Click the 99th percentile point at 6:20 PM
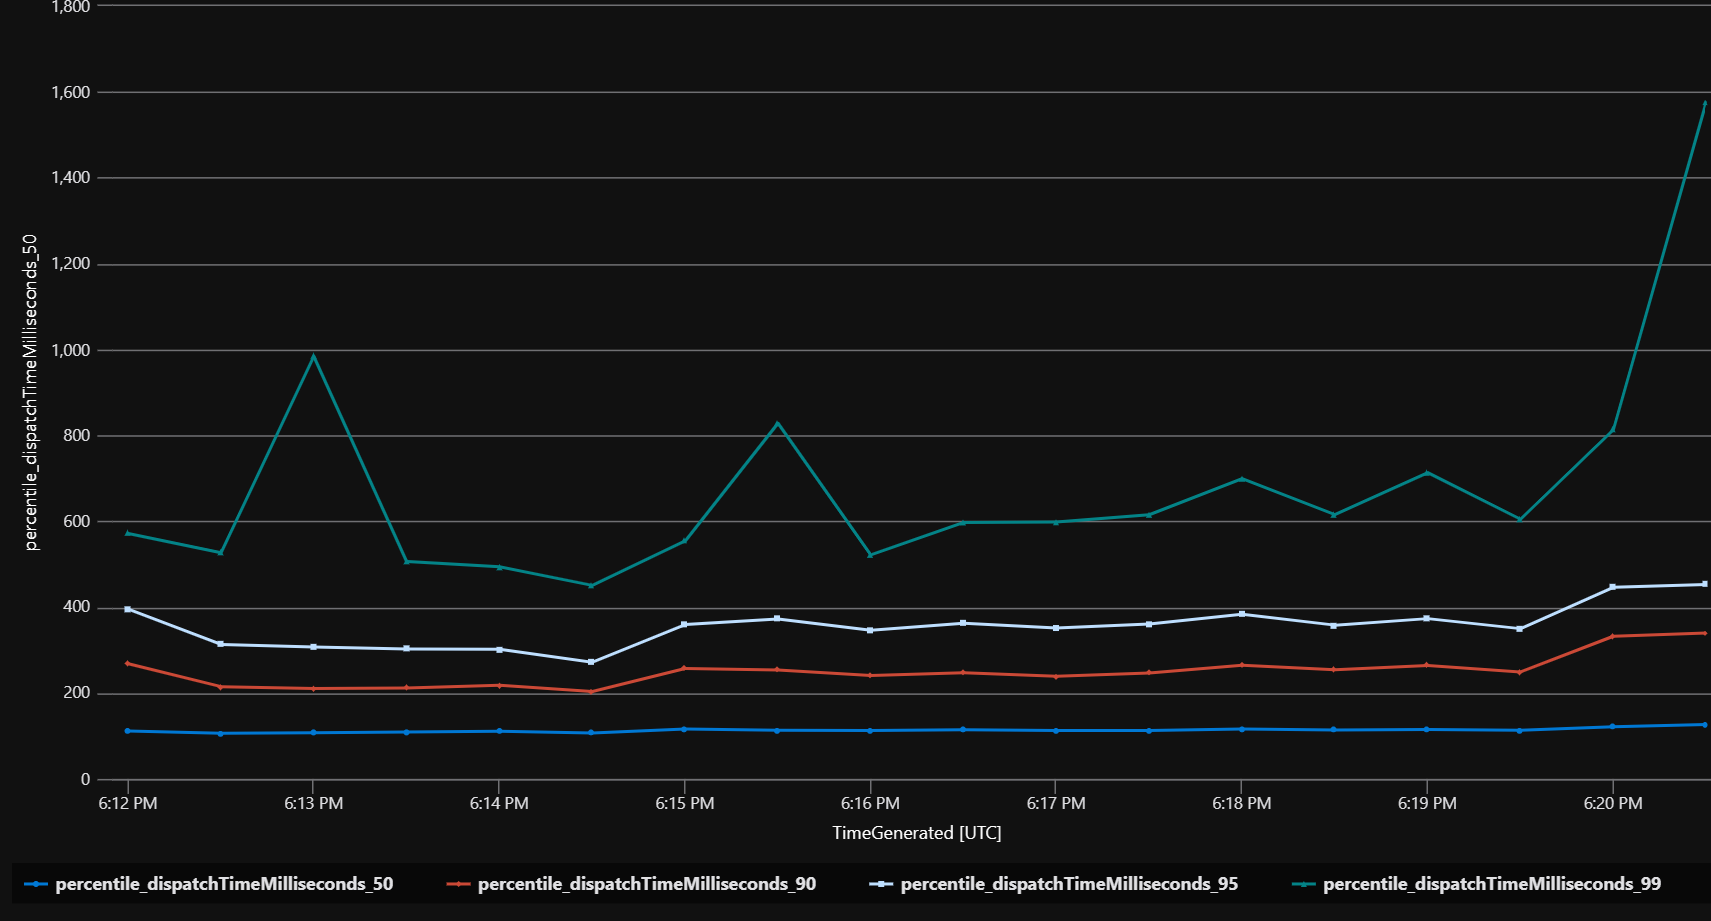1711x921 pixels. 1612,430
